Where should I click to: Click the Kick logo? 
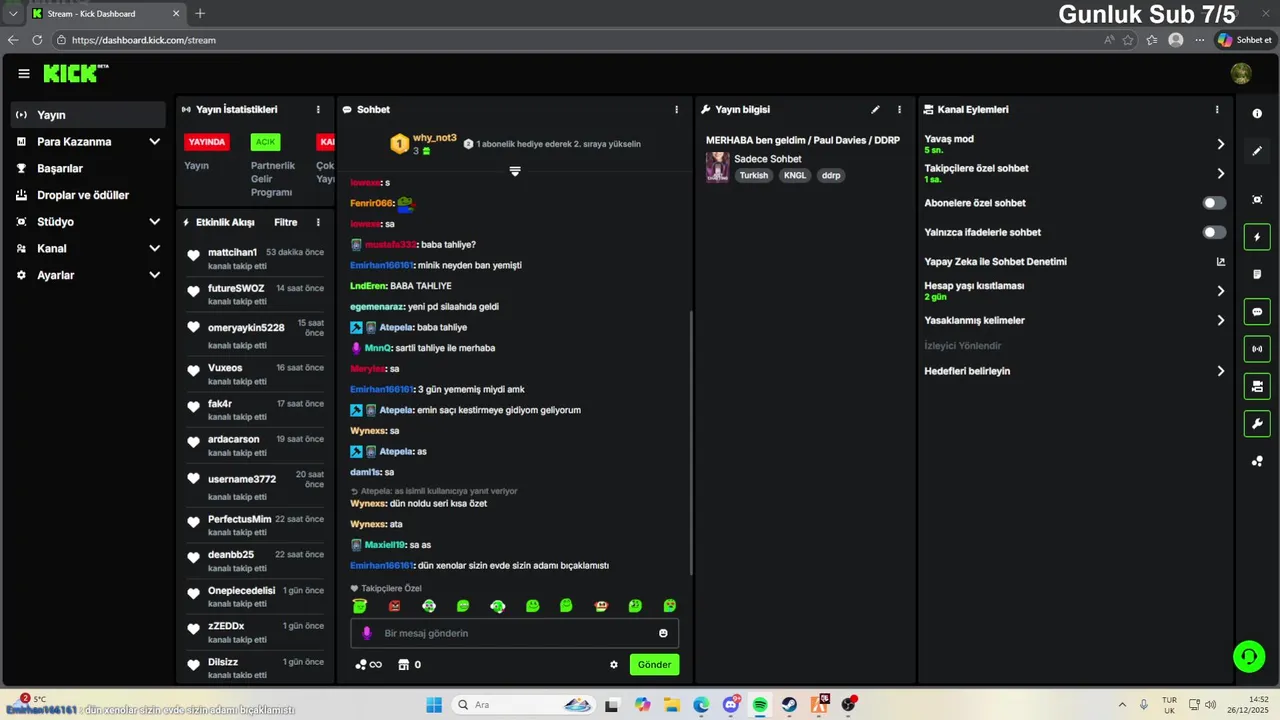tap(75, 73)
